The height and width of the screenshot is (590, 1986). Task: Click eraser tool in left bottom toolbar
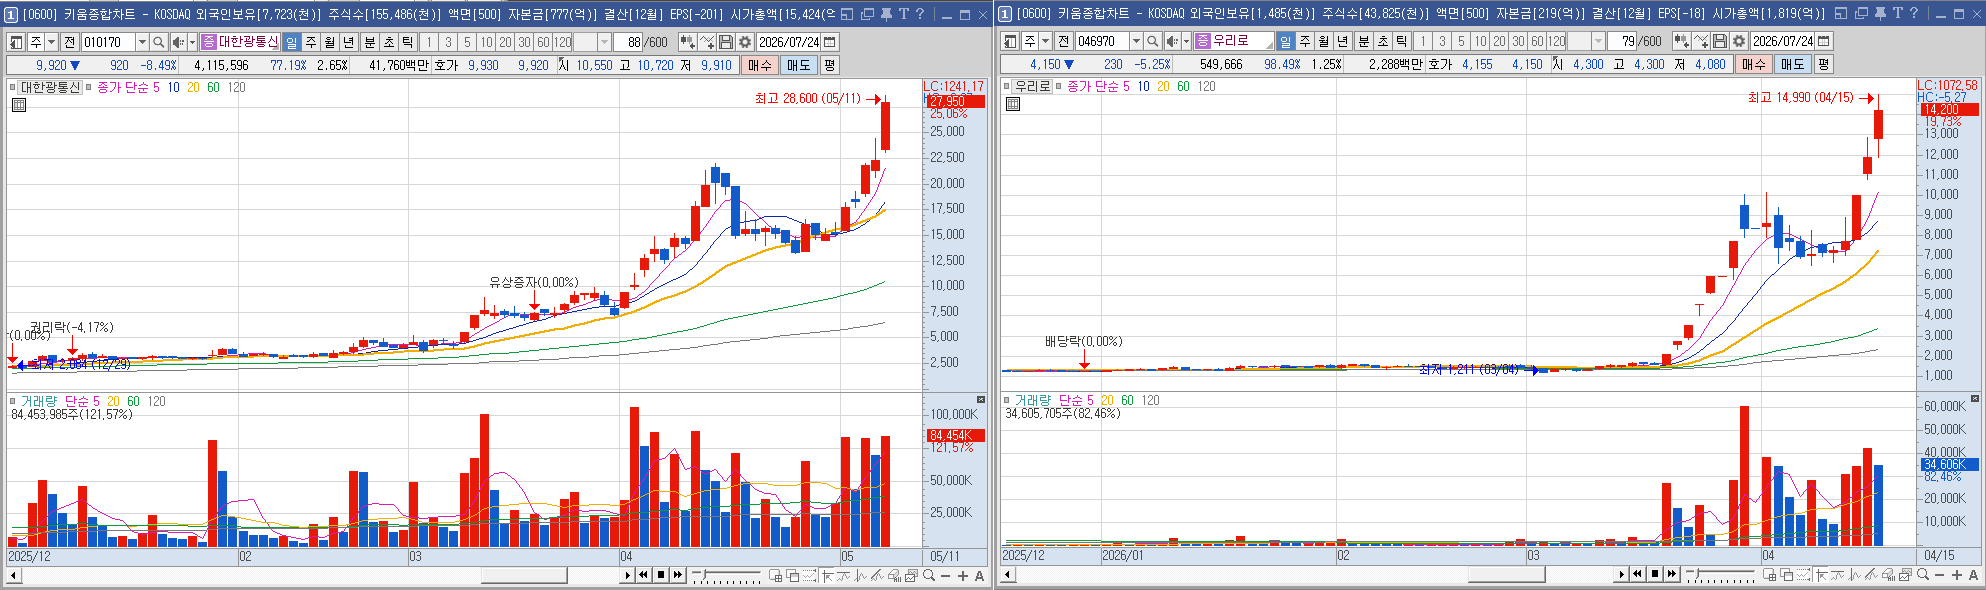pyautogui.click(x=893, y=575)
